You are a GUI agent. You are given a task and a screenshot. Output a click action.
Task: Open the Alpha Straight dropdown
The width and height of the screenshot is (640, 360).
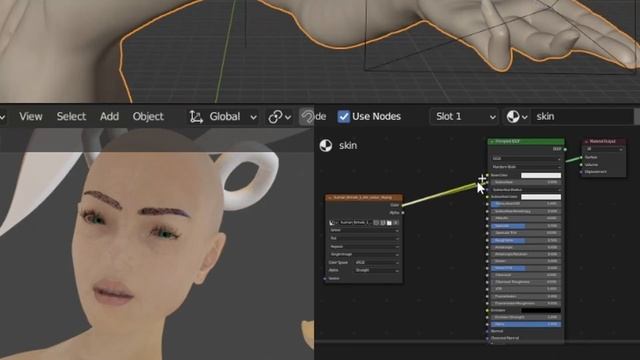(x=377, y=270)
